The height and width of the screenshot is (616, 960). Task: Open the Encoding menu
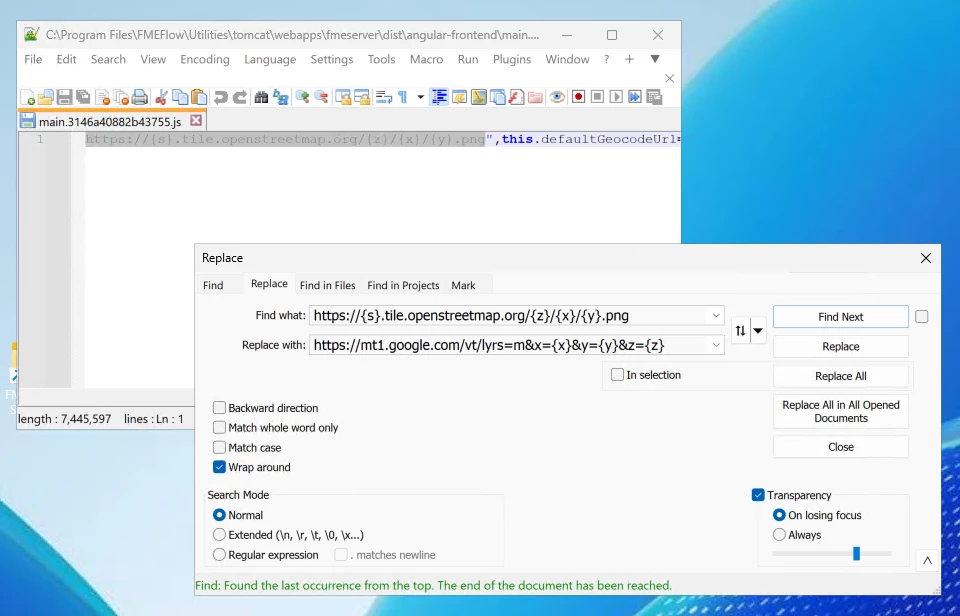(x=204, y=59)
